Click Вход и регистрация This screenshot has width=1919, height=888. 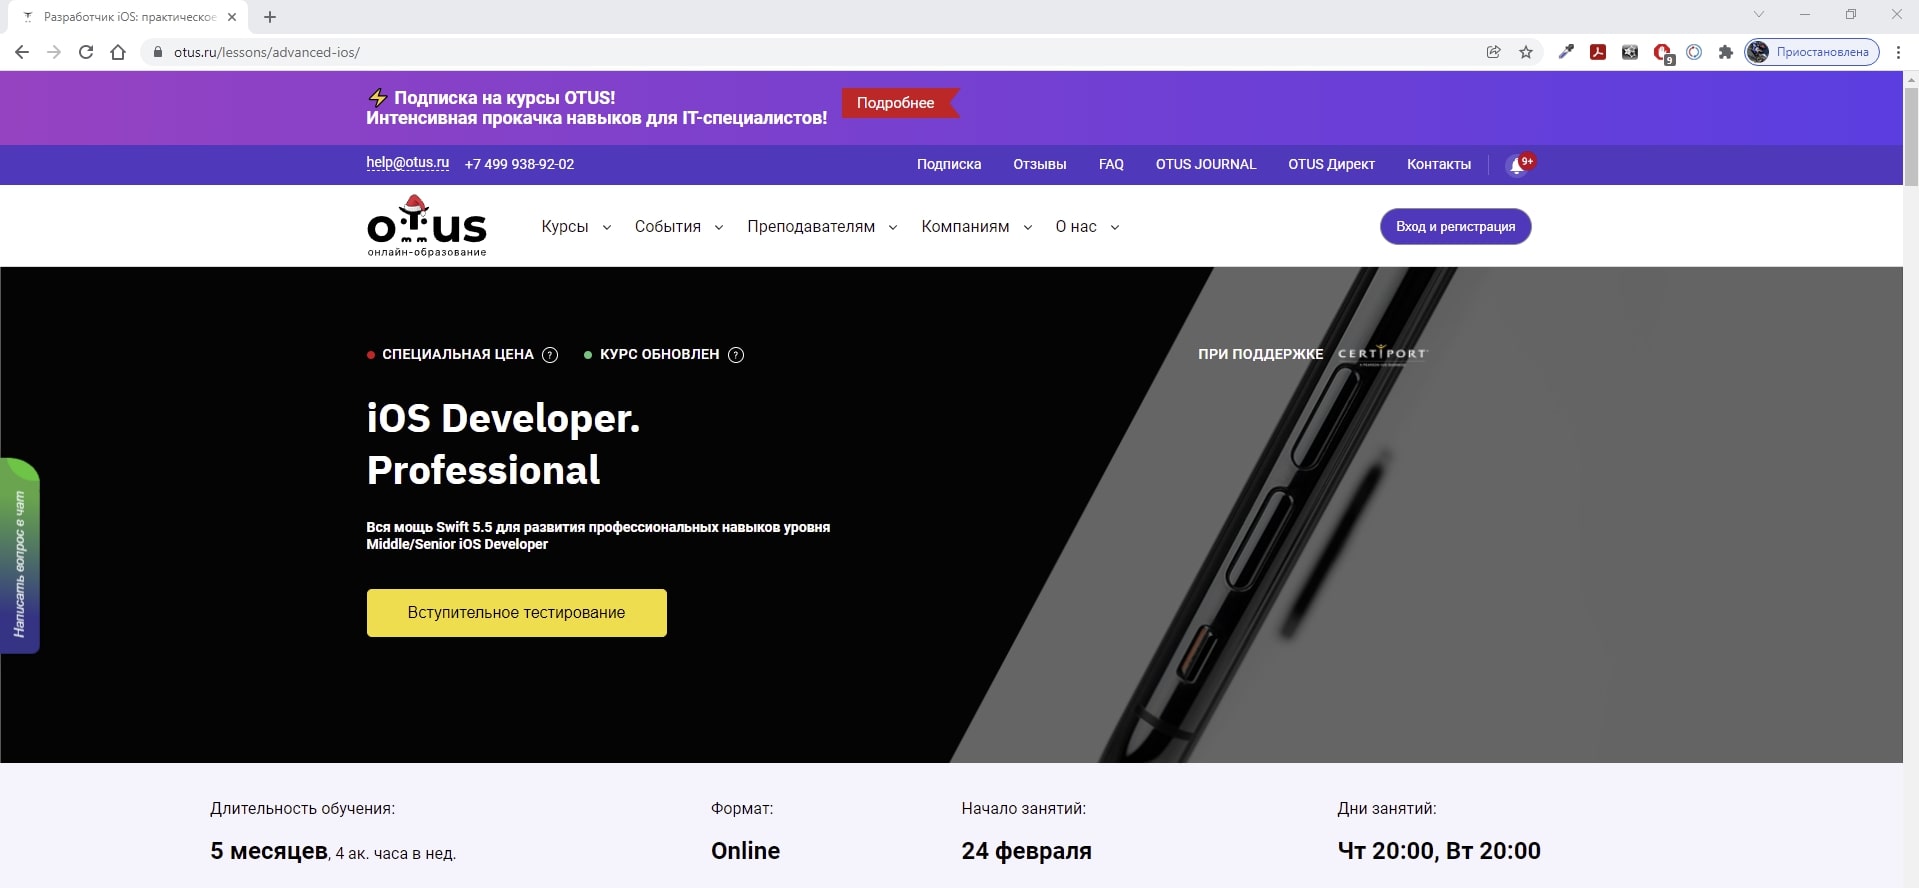(x=1455, y=226)
